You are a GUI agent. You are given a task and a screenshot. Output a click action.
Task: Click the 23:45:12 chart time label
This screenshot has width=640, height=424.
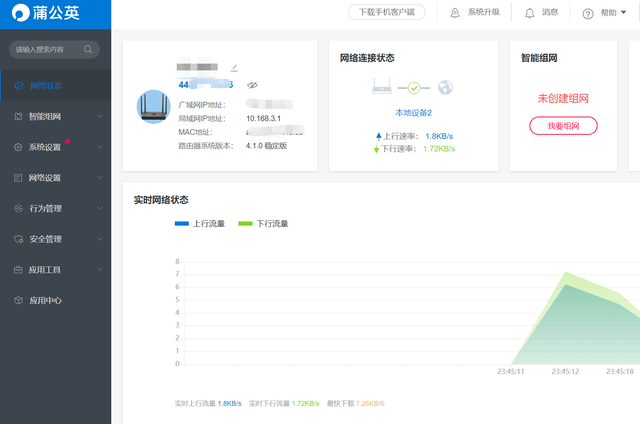click(x=565, y=371)
